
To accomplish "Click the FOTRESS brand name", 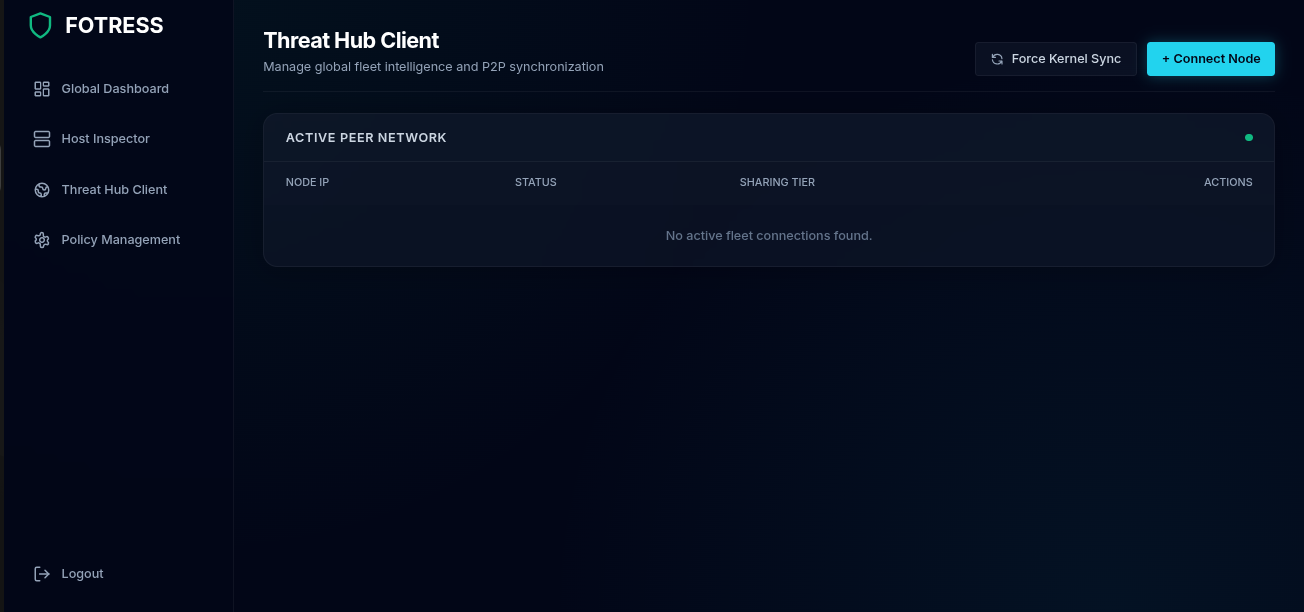I will 114,26.
